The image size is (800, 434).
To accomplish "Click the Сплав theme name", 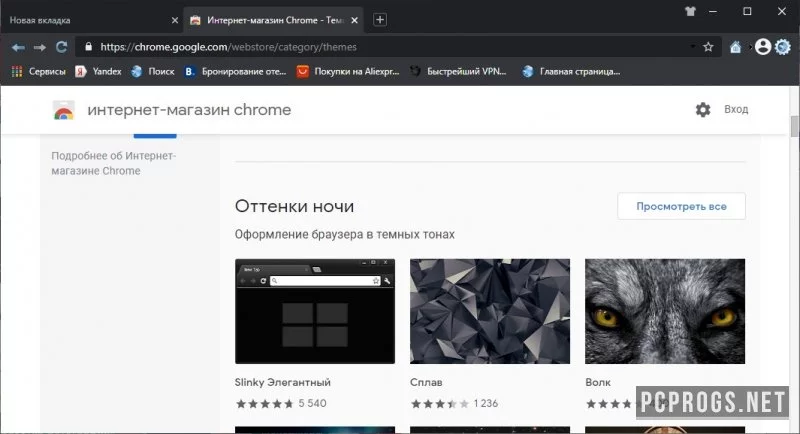I will pos(426,382).
